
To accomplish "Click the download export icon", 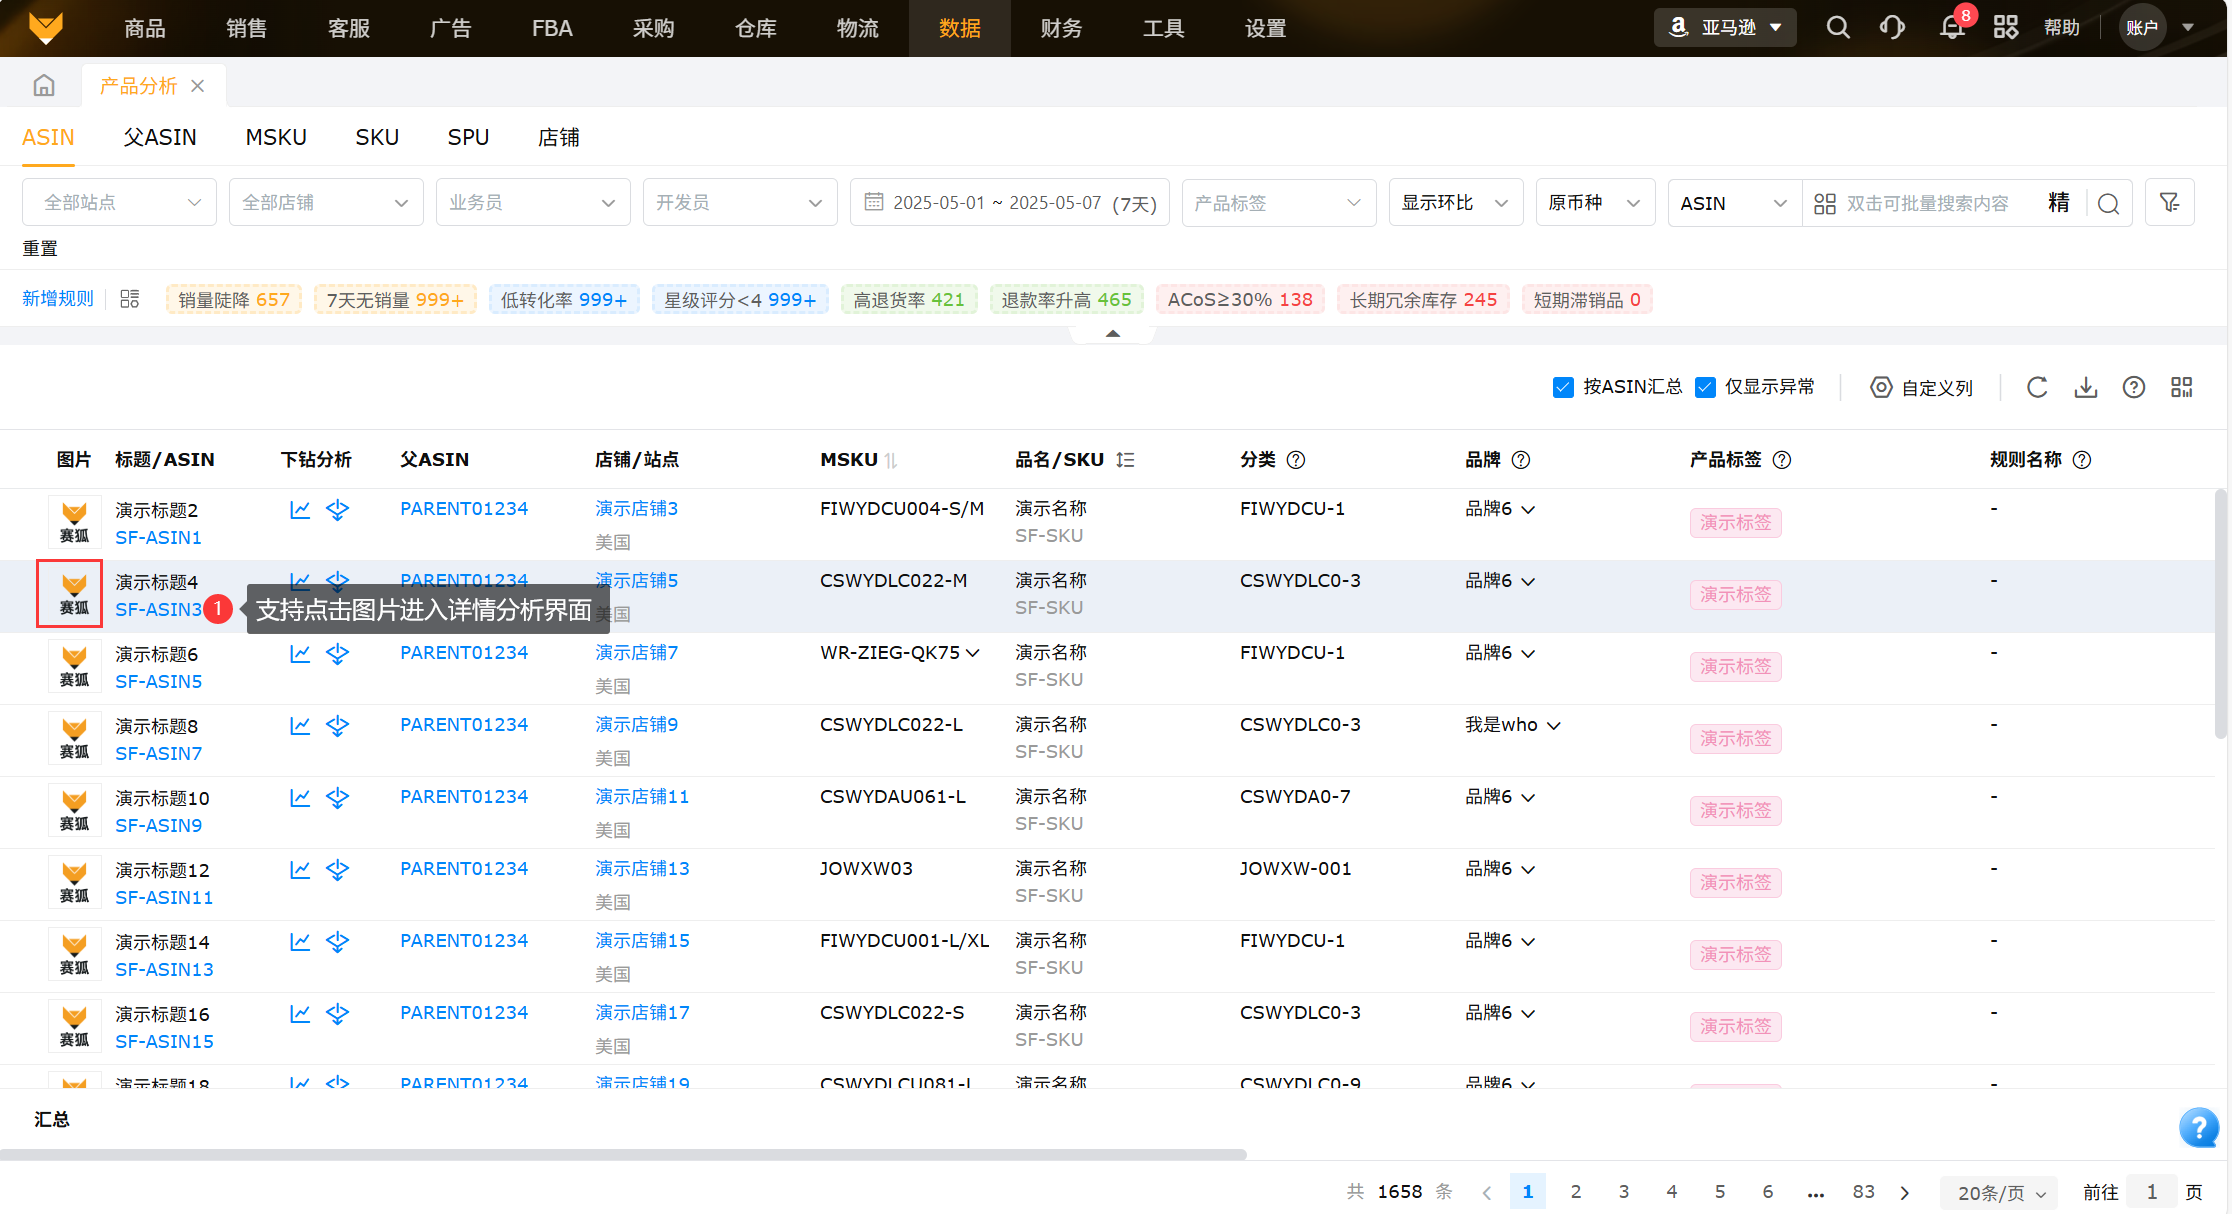I will (2085, 387).
